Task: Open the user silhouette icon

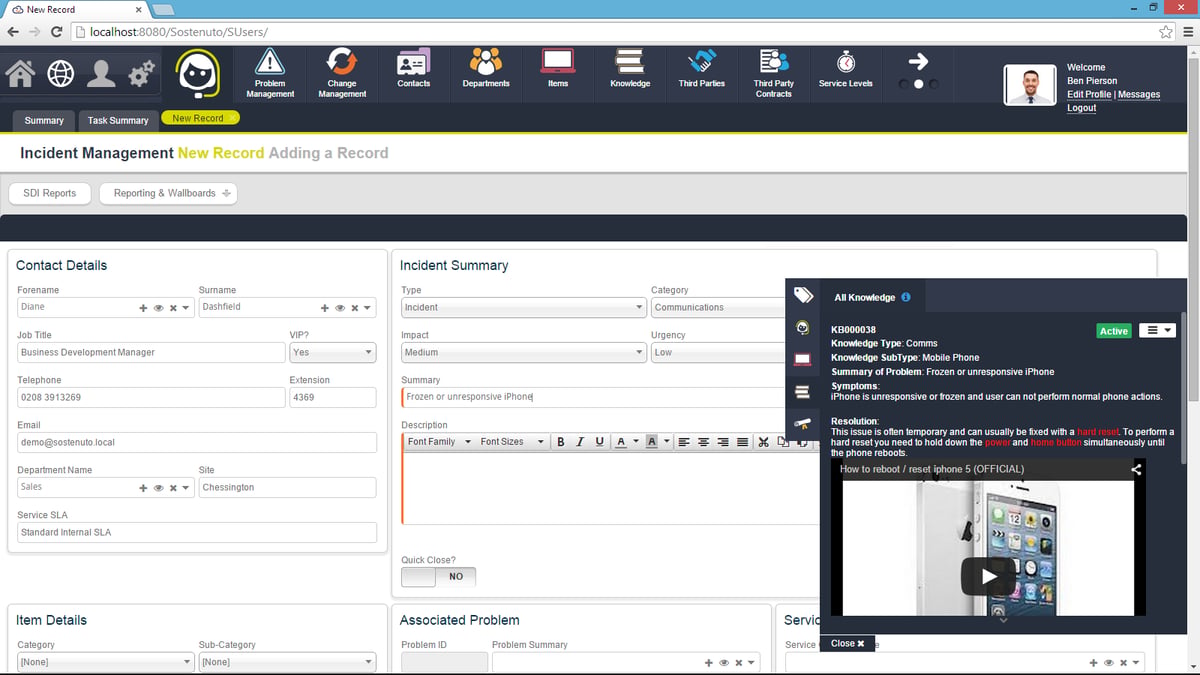Action: [x=101, y=74]
